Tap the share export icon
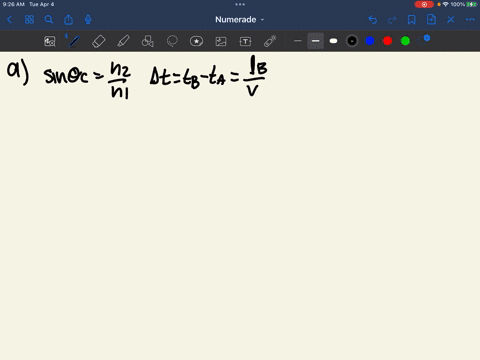480x360 pixels. [68, 20]
